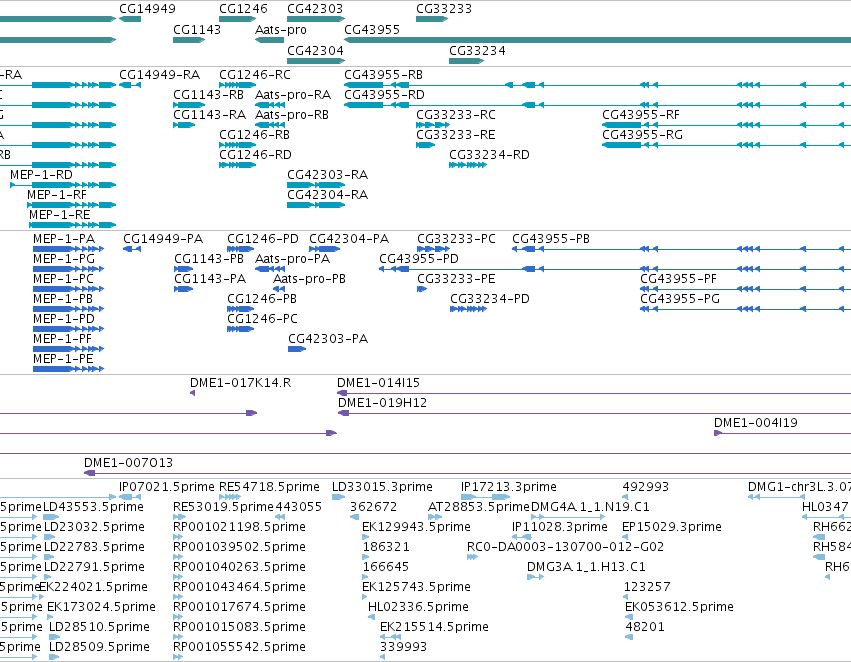851x662 pixels.
Task: Click protein CG43955-PB
Action: 551,239
